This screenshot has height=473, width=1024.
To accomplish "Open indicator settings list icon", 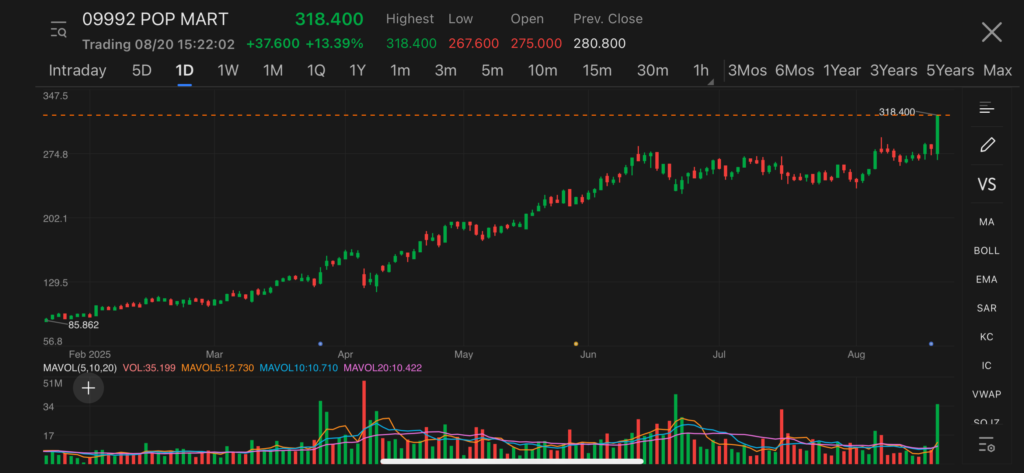I will coord(986,447).
